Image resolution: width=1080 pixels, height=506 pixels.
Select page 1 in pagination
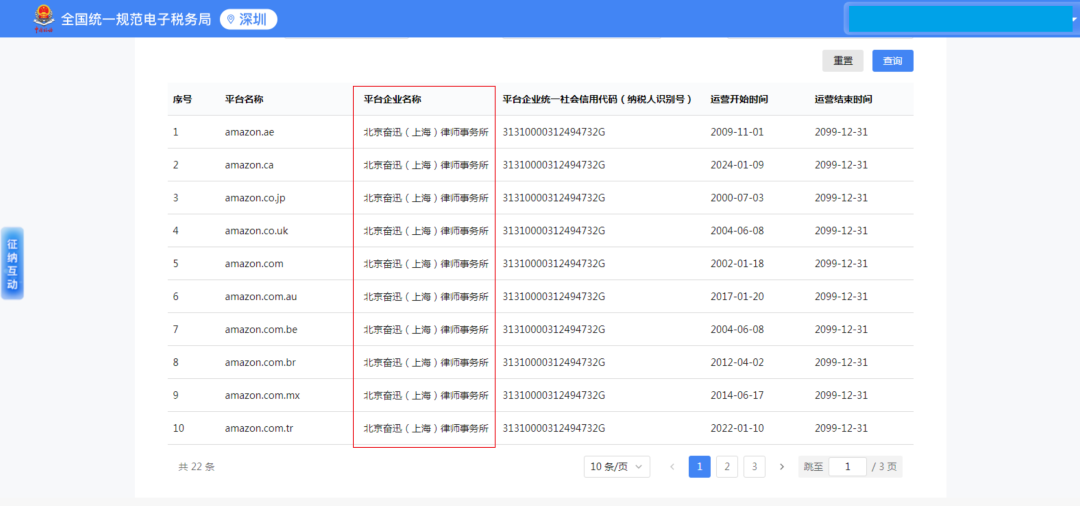pos(700,467)
